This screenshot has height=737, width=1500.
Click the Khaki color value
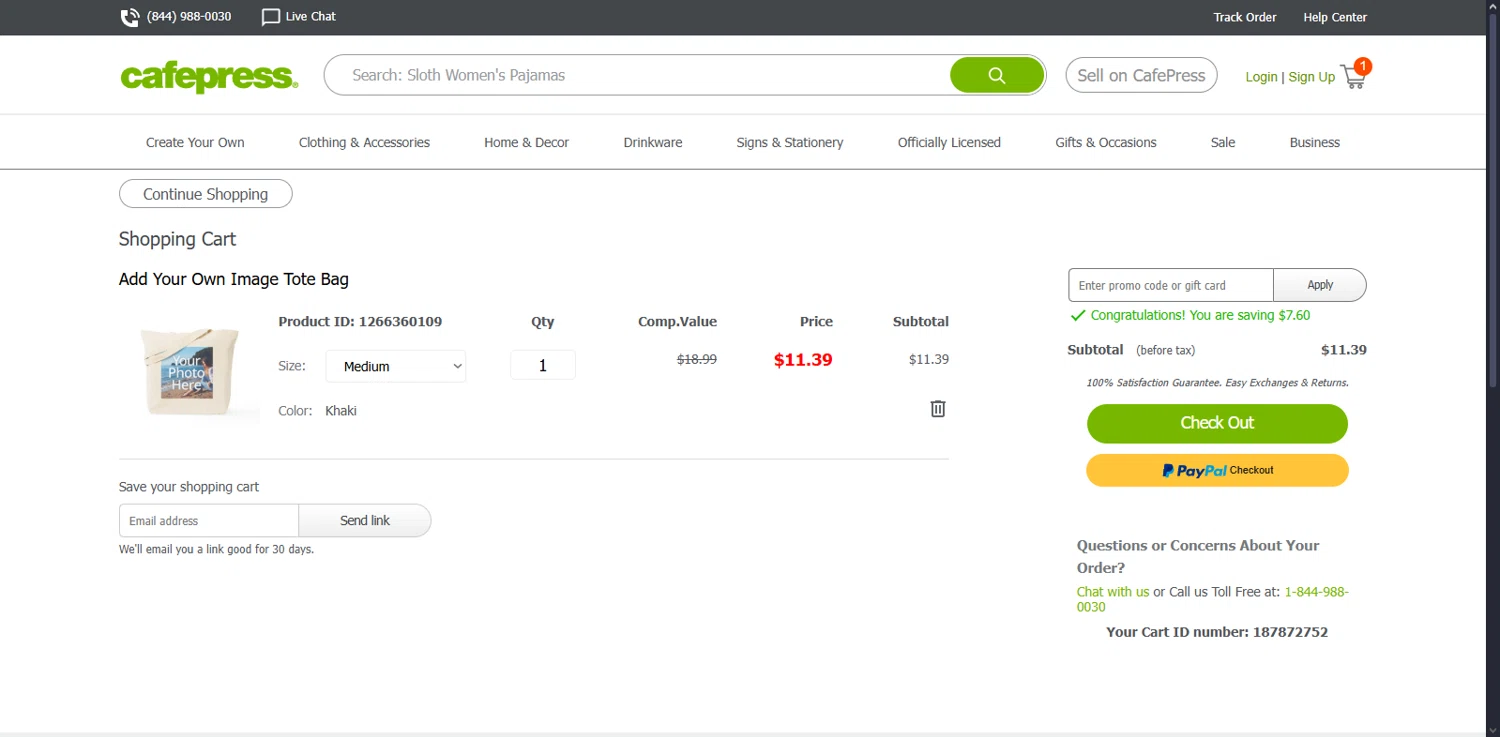pos(341,410)
